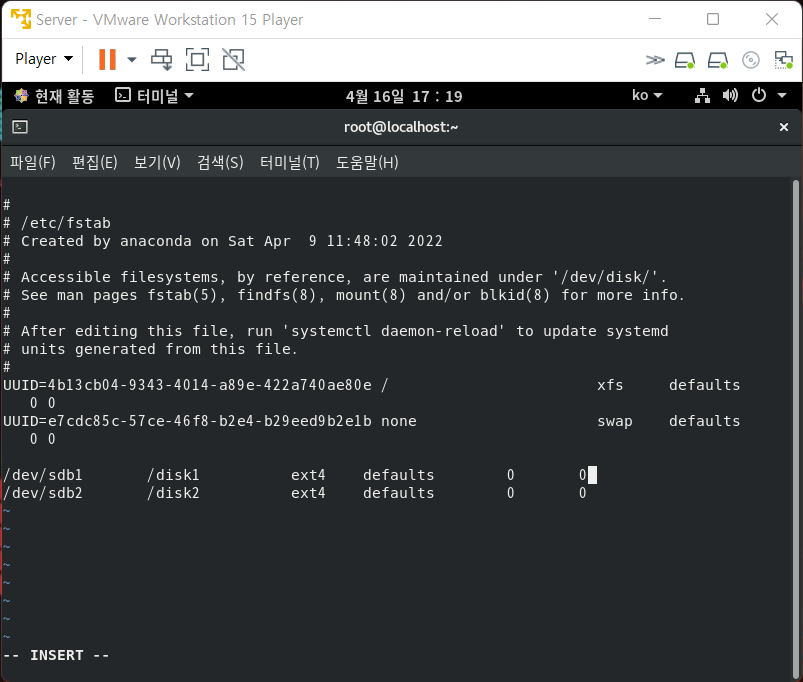Open the 보기(V) menu
This screenshot has height=682, width=803.
(157, 163)
